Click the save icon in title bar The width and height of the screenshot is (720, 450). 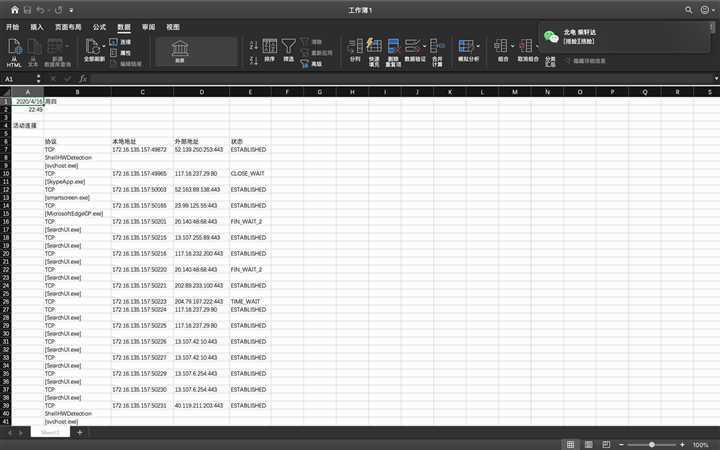tap(27, 10)
